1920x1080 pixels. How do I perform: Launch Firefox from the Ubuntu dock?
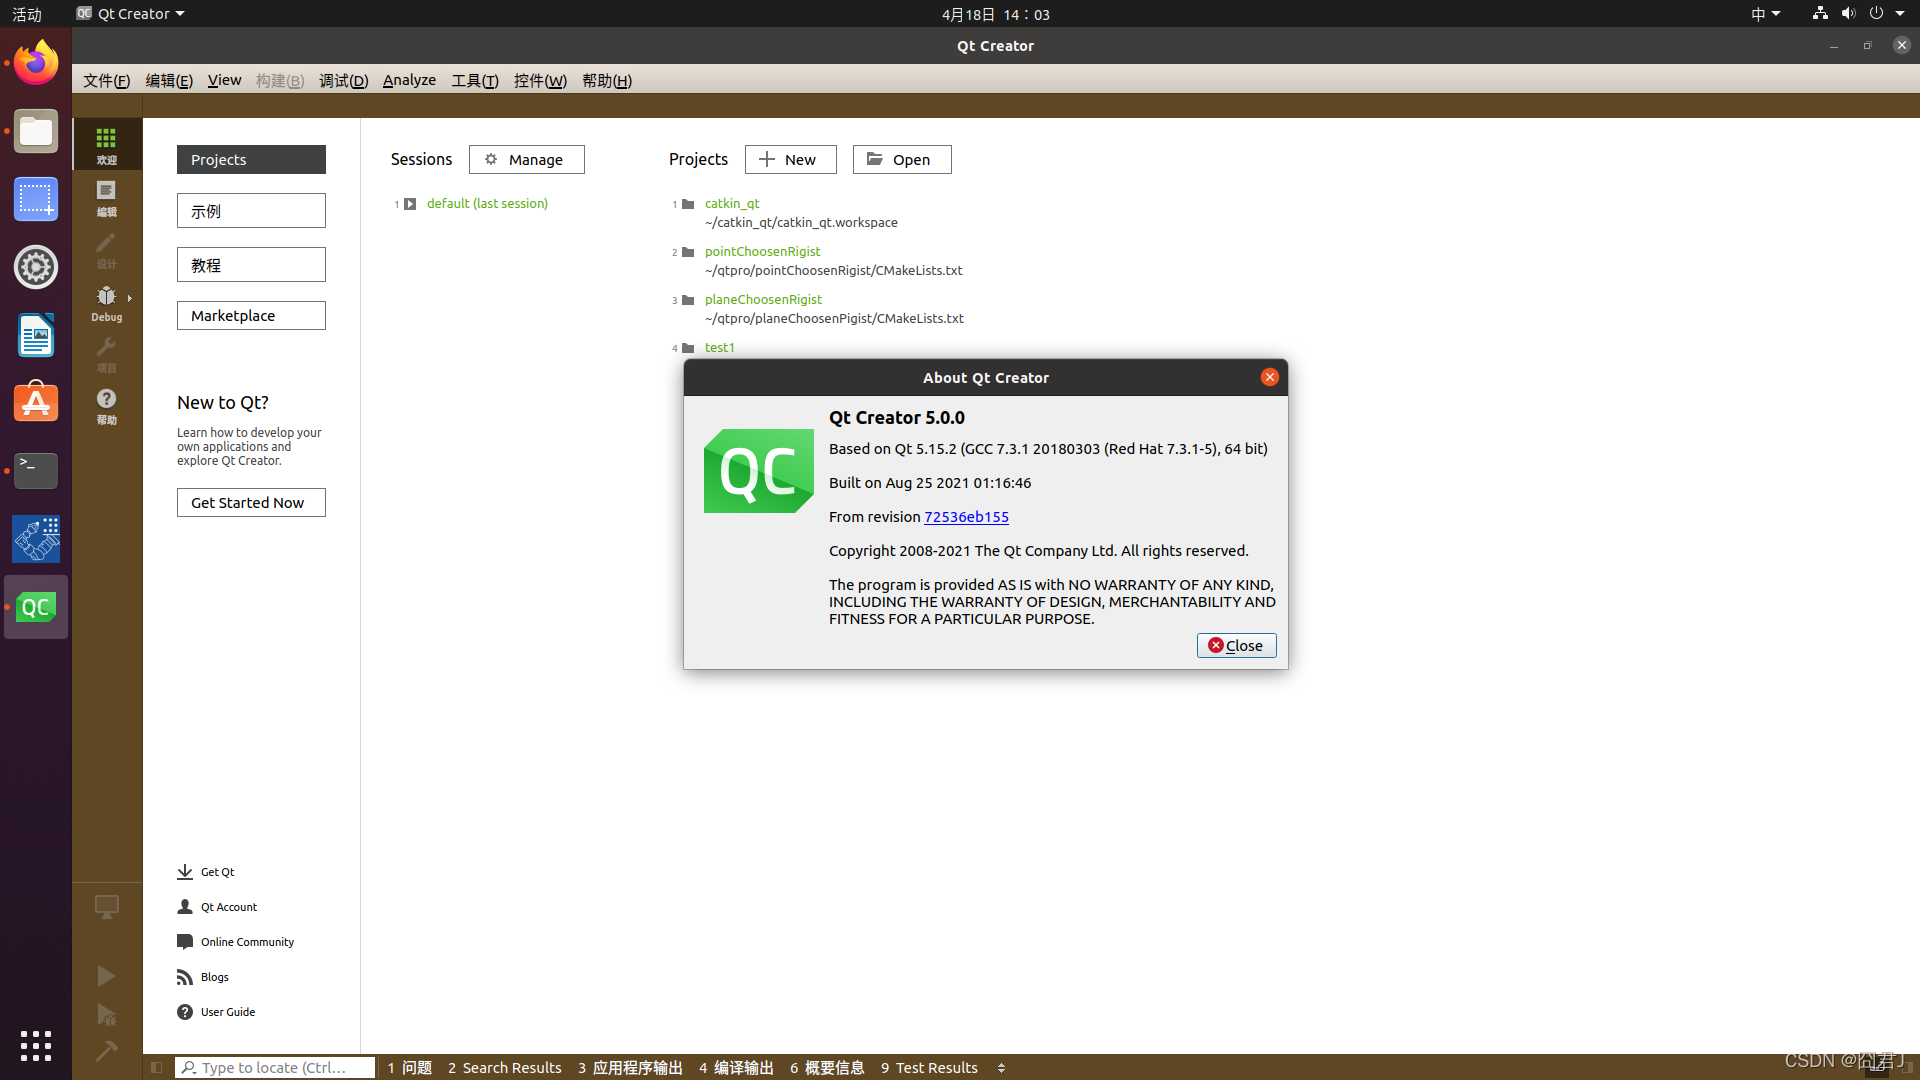pyautogui.click(x=36, y=64)
